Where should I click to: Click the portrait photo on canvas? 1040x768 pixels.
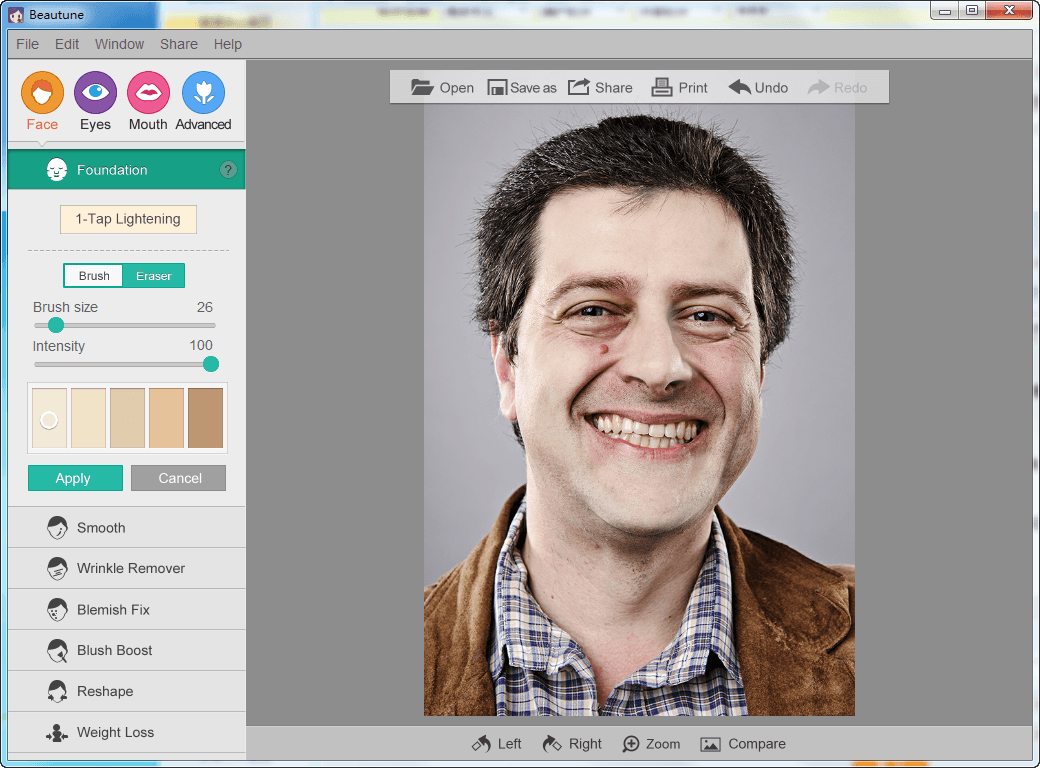click(639, 409)
